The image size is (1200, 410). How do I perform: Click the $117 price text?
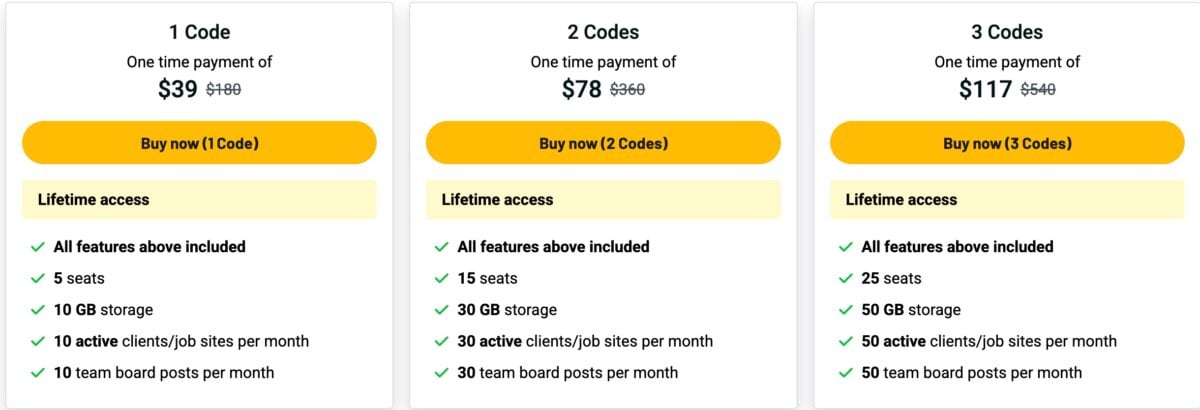pos(985,89)
